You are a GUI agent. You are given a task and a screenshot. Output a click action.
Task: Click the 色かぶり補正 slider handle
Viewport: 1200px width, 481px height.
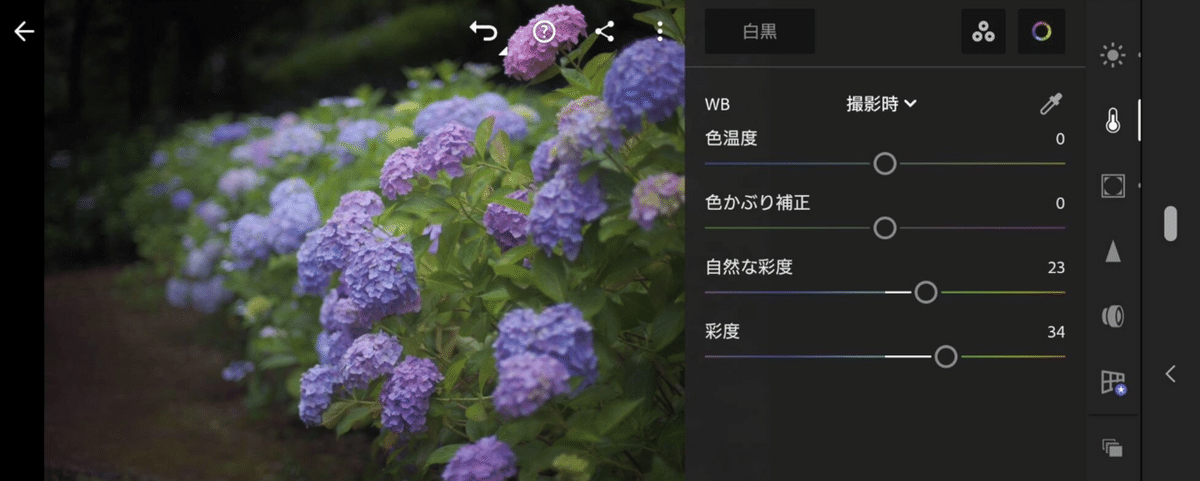[x=885, y=228]
